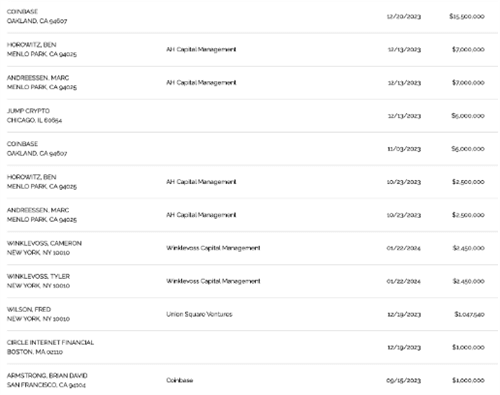The image size is (500, 395).
Task: Open the first HOROWITZ, BEN donor entry
Action: coord(32,45)
